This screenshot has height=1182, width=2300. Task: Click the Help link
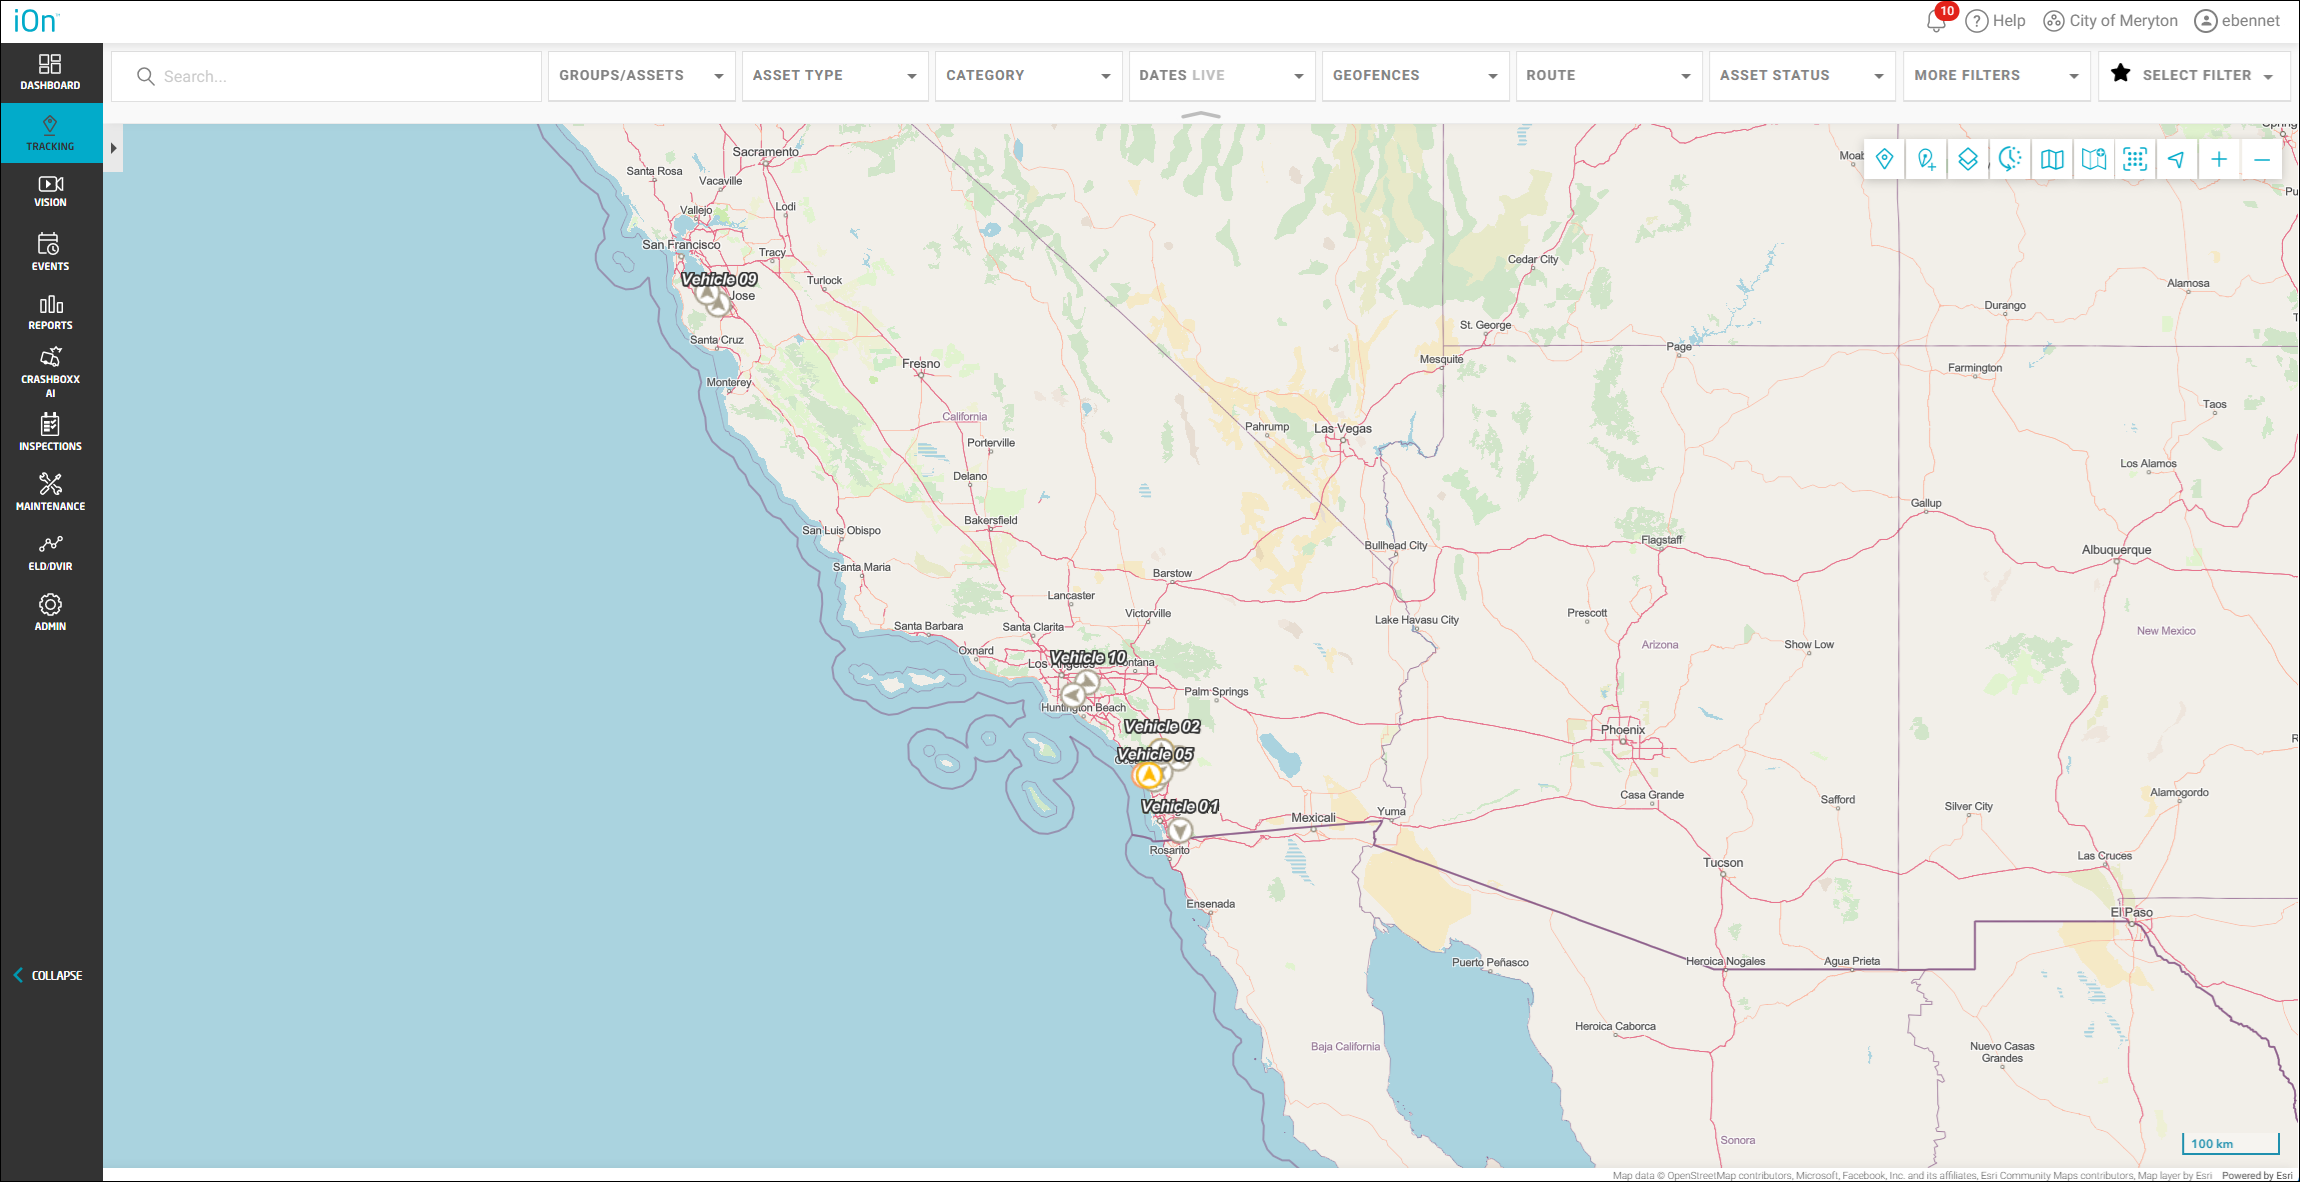point(1996,21)
